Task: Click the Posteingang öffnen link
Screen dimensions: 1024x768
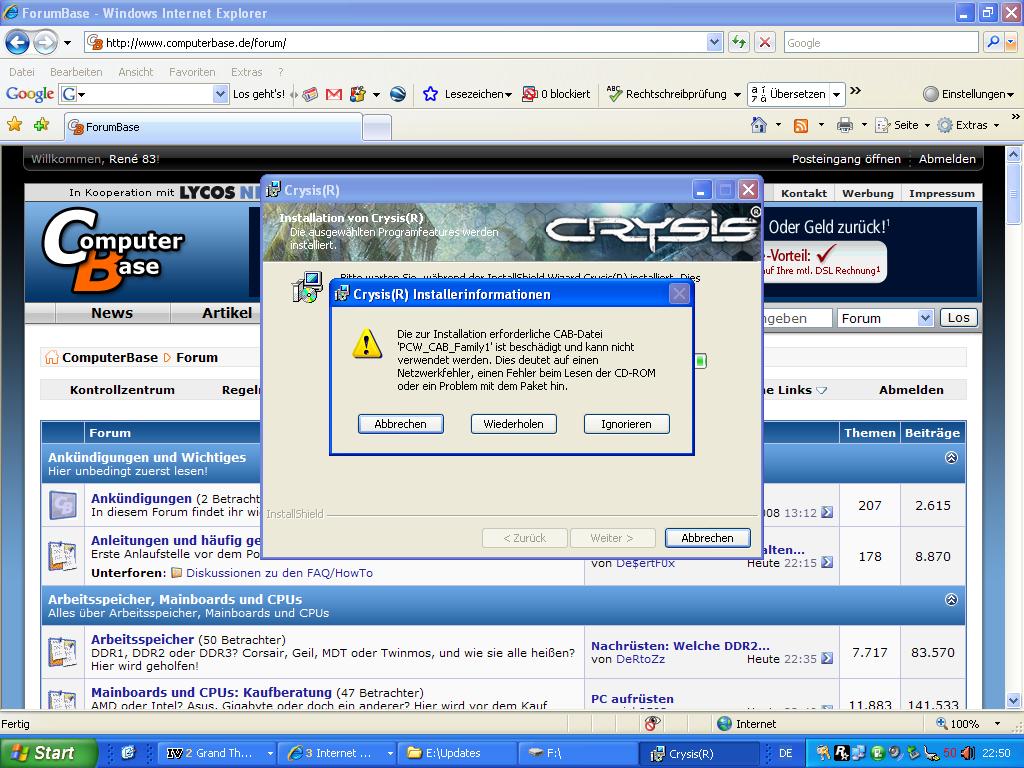Action: point(846,159)
